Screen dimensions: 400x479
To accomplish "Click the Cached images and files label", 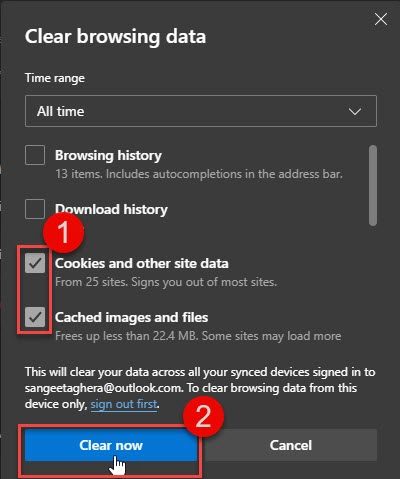I will 131,317.
